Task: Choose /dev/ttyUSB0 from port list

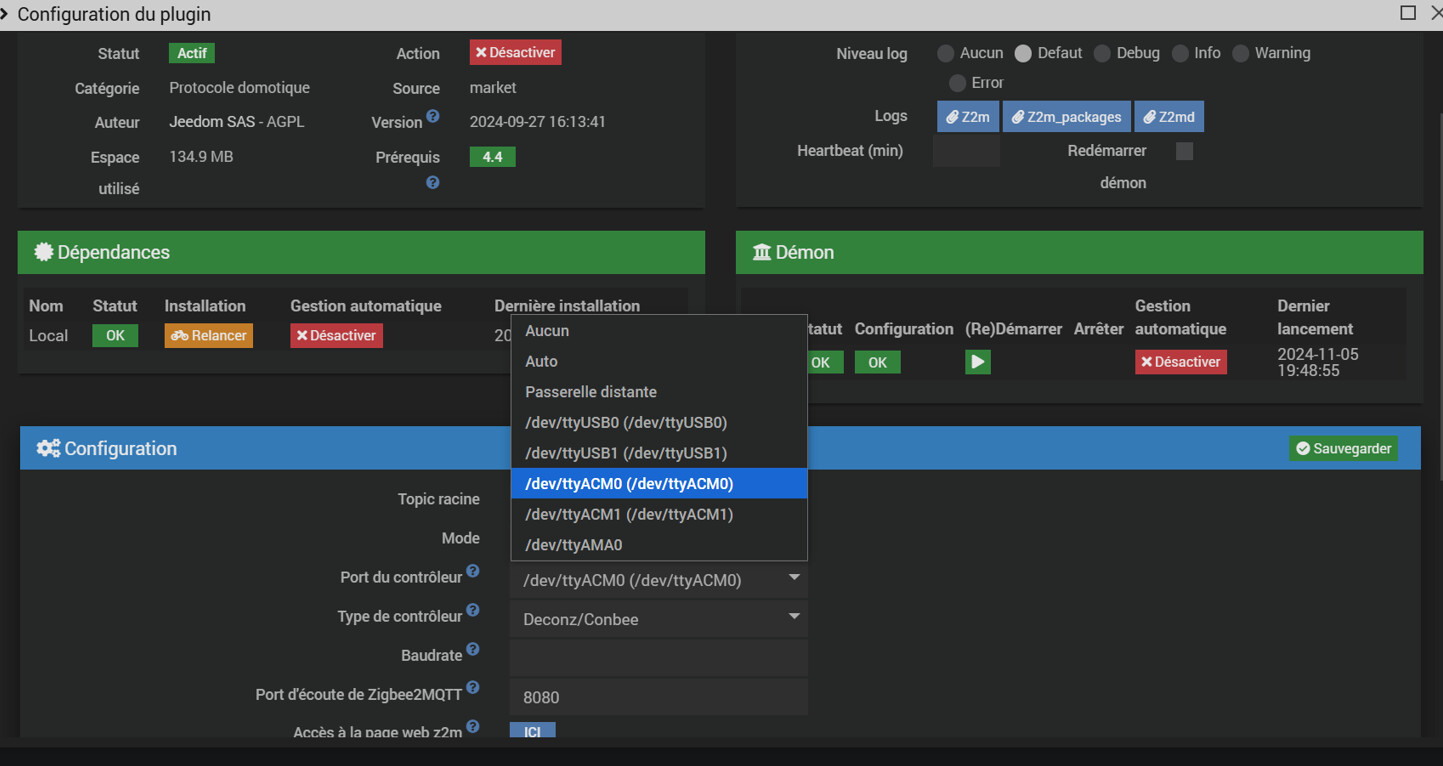Action: pyautogui.click(x=626, y=423)
